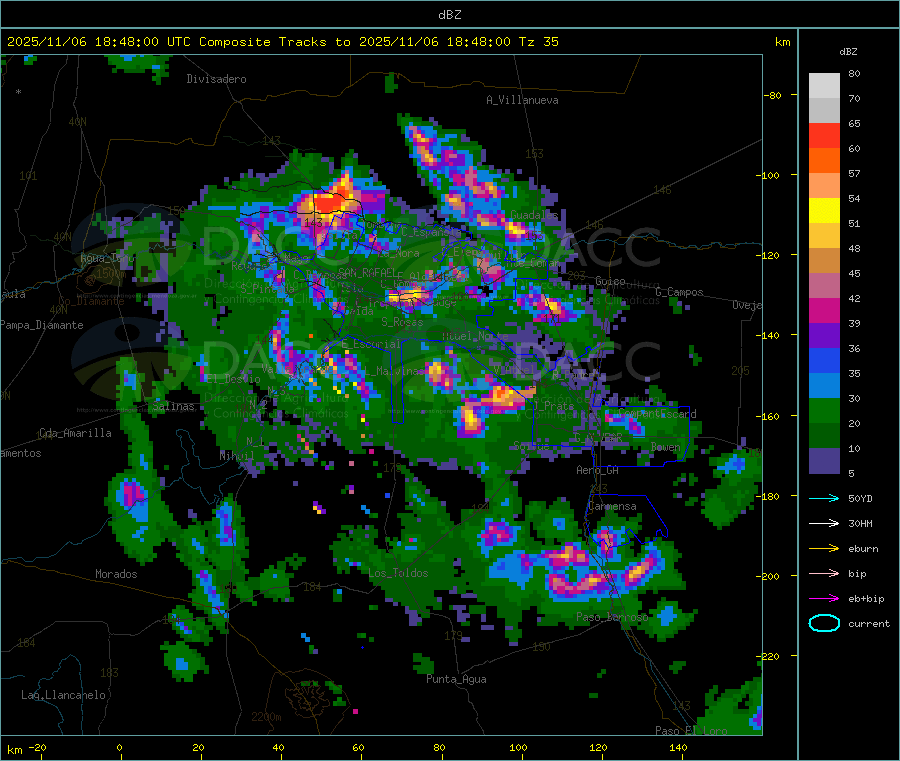This screenshot has height=761, width=900.
Task: Click the S_Rosas place label
Action: pyautogui.click(x=402, y=323)
